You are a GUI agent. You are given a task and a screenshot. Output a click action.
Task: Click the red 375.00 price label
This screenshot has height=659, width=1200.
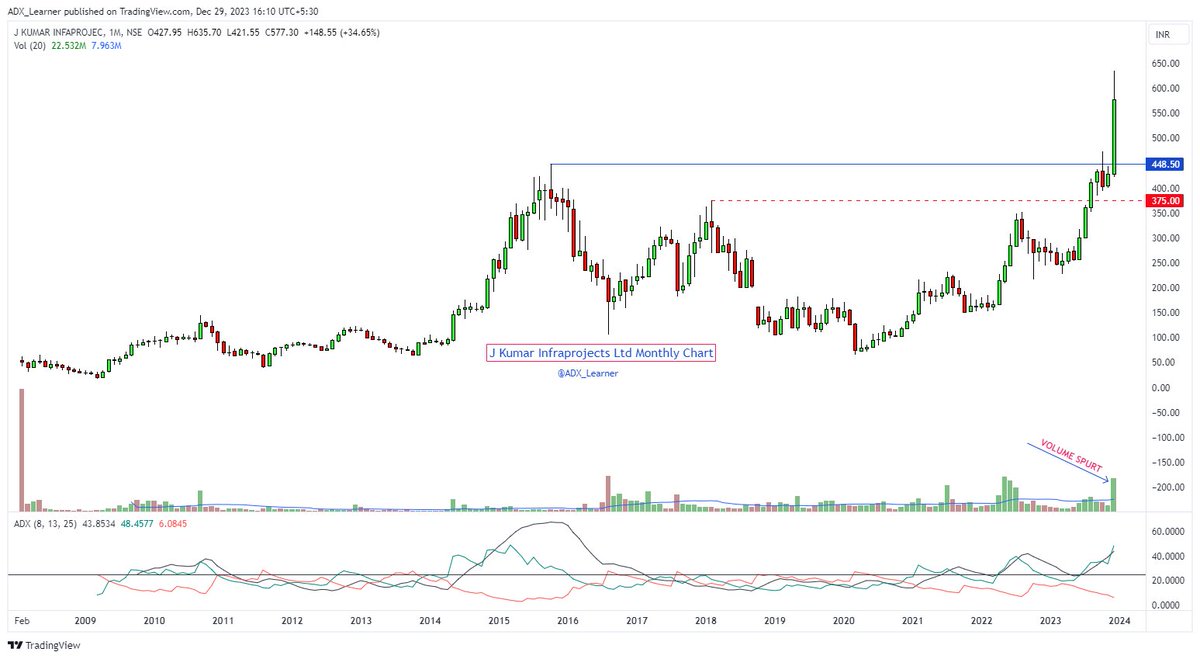tap(1166, 200)
